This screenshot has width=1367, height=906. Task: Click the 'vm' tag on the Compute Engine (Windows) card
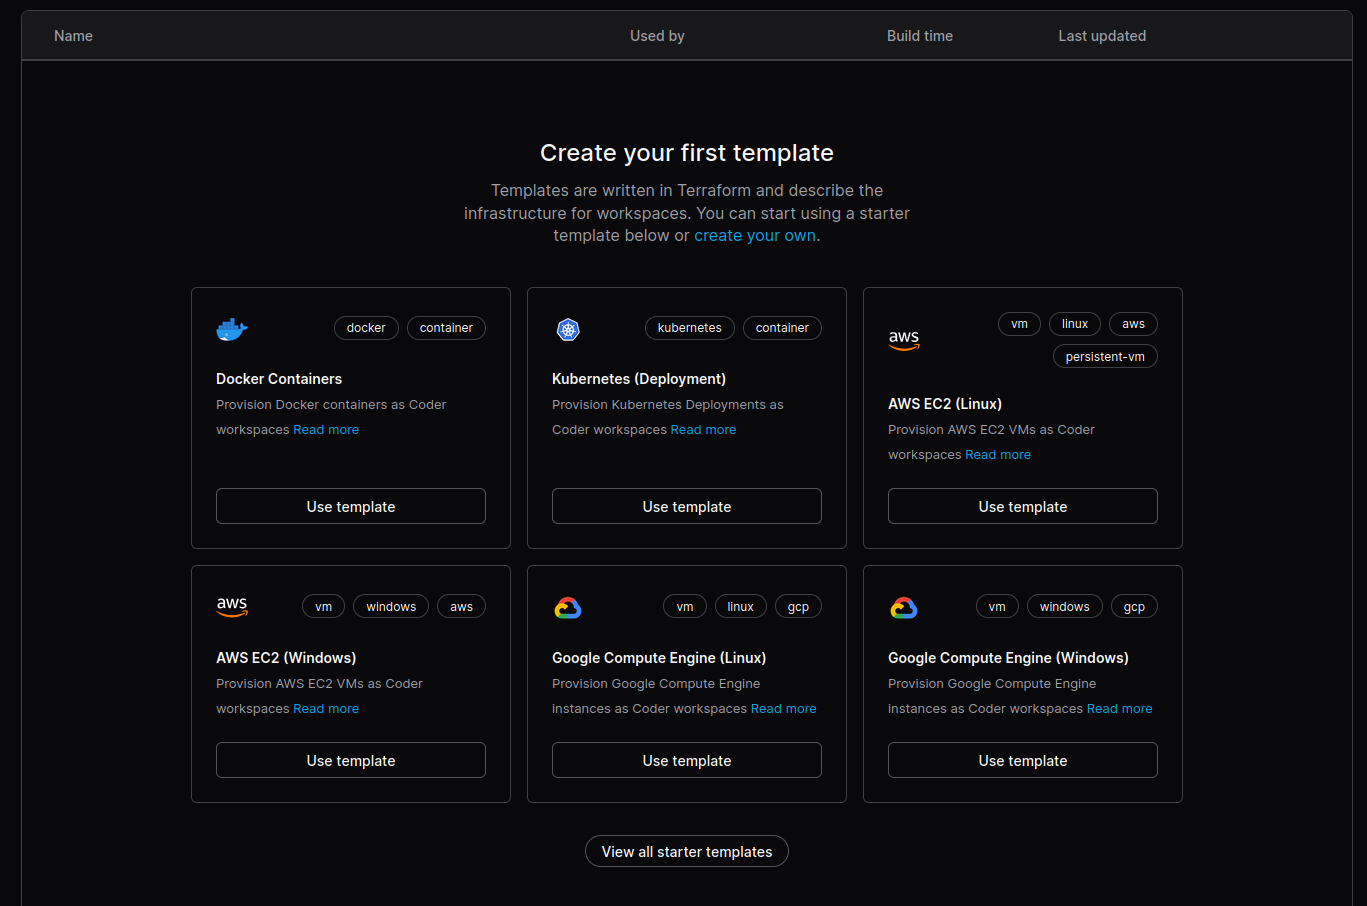point(997,606)
